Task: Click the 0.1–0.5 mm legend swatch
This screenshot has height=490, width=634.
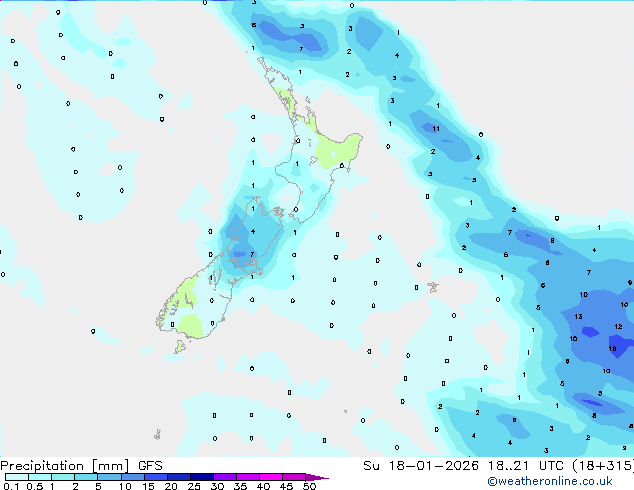Action: 17,477
